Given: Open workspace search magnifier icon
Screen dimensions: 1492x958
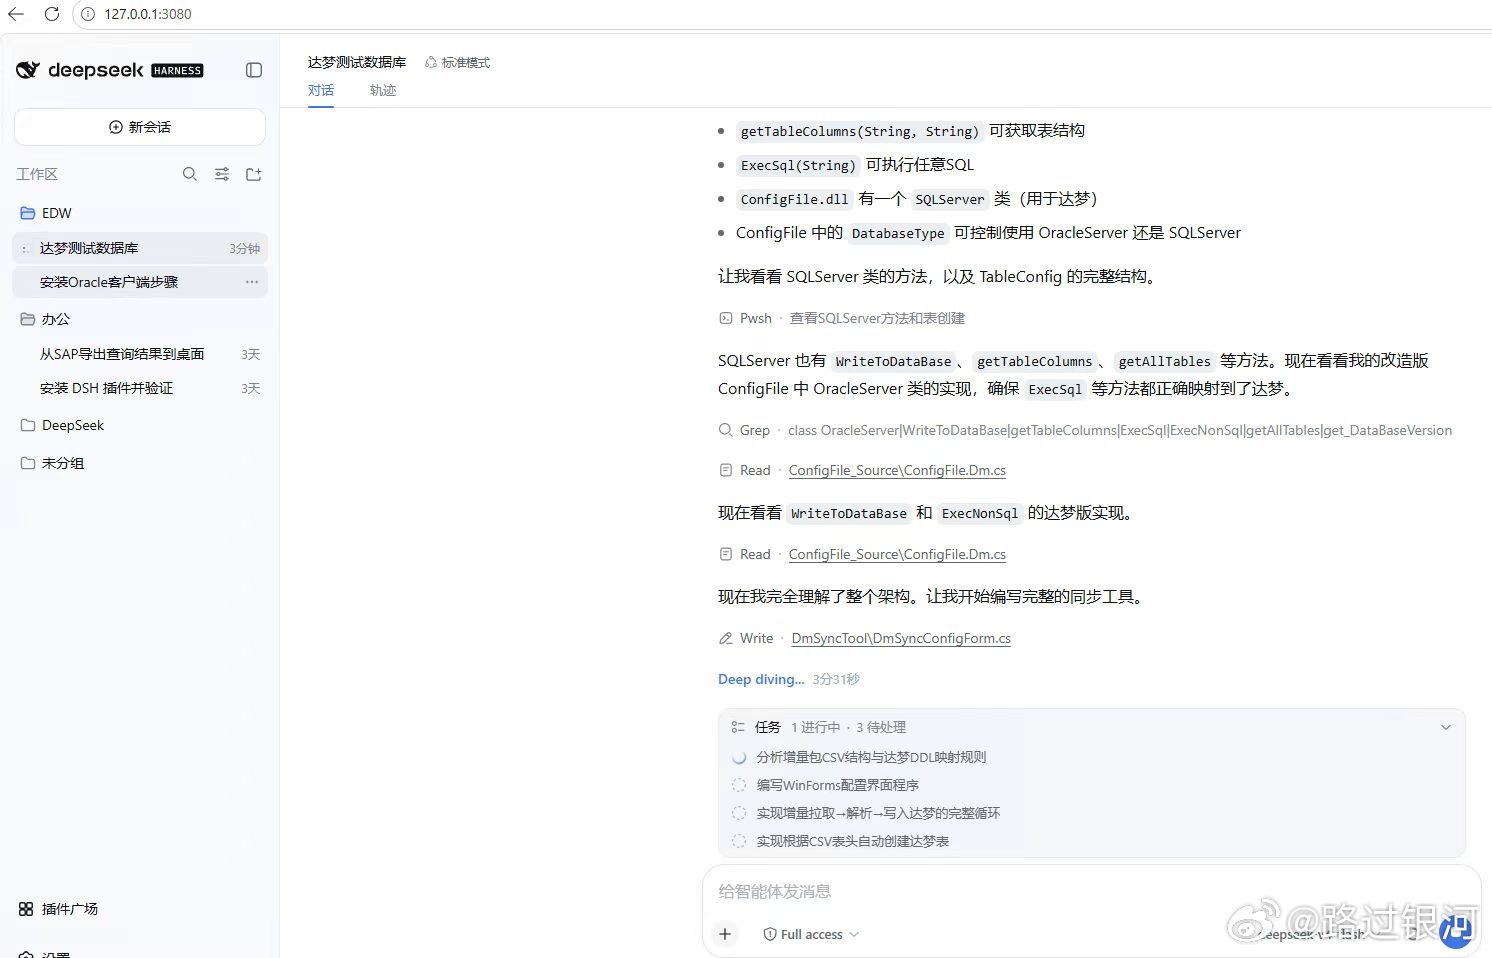Looking at the screenshot, I should pyautogui.click(x=190, y=174).
